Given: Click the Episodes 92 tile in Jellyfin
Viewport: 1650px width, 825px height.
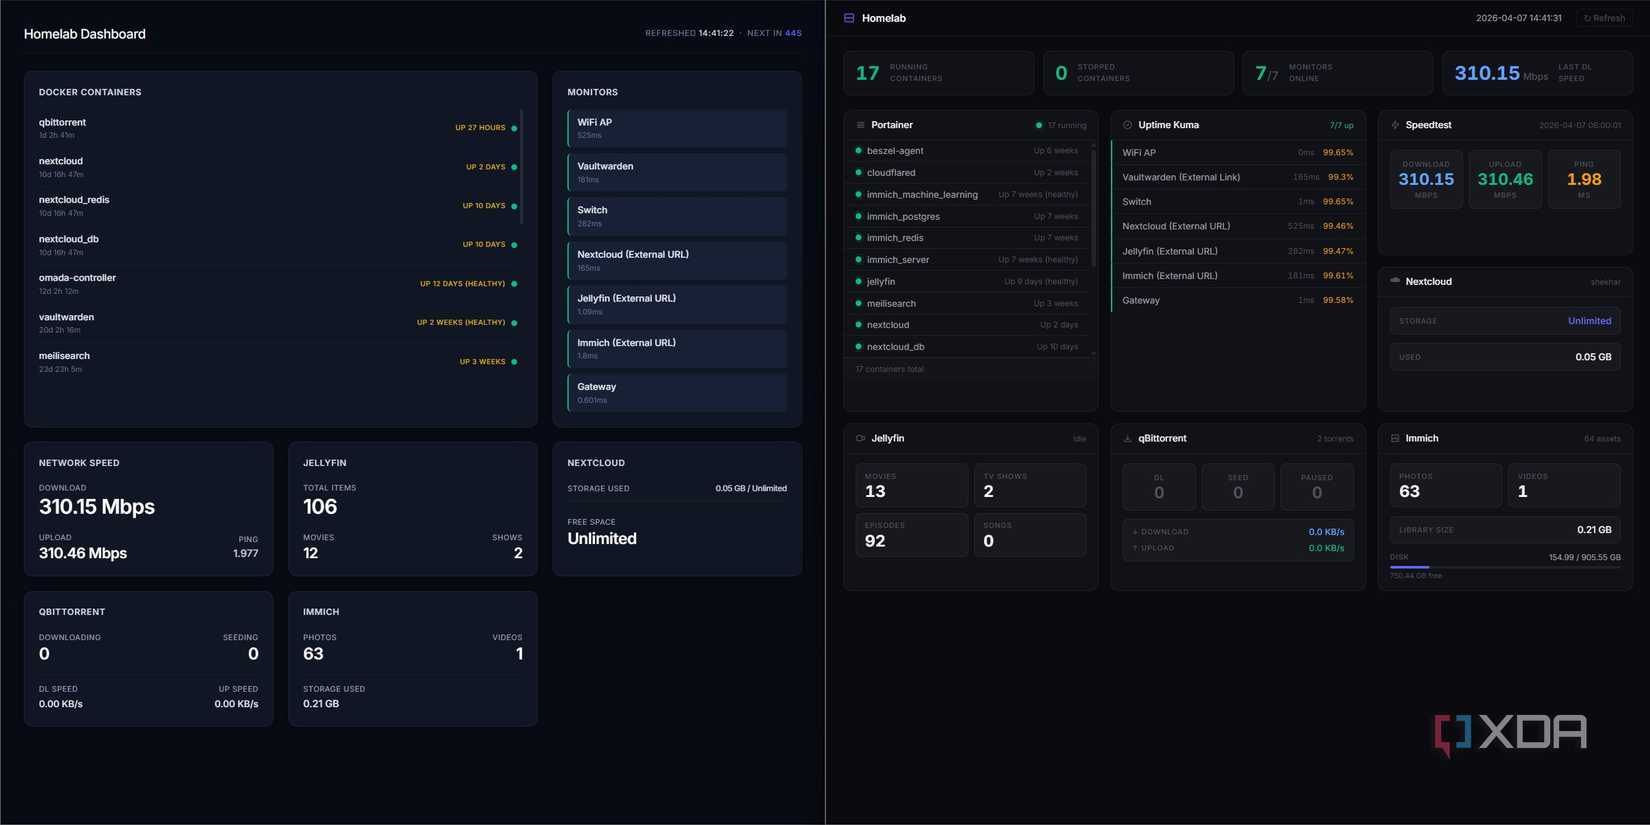Looking at the screenshot, I should [912, 535].
